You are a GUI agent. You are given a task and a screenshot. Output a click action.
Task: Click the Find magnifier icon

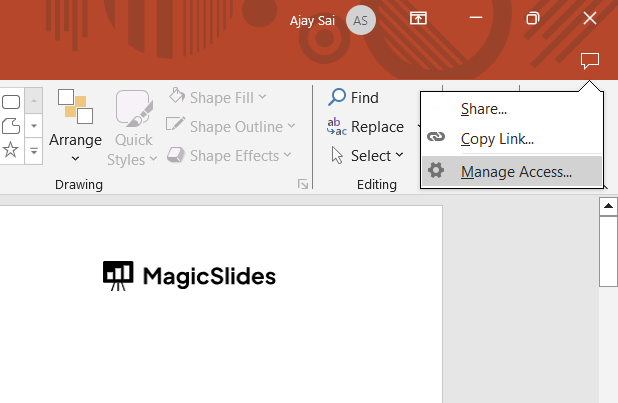(x=337, y=97)
